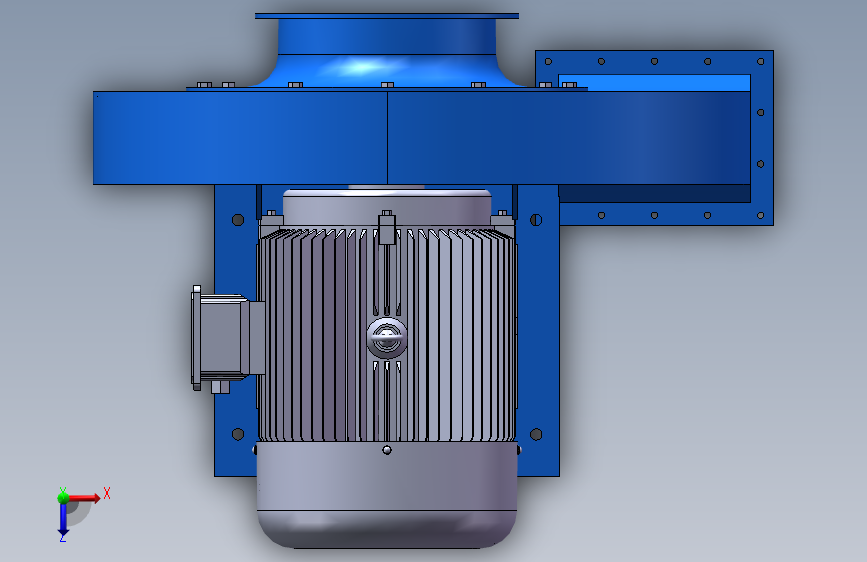Screen dimensions: 867x562
Task: Pick the cable gland under the terminal box
Action: (220, 386)
